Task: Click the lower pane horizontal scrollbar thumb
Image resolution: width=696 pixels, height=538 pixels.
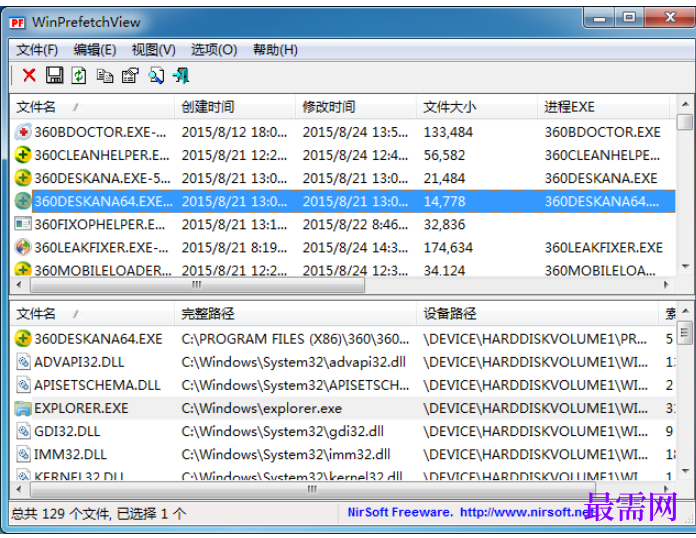Action: point(312,489)
